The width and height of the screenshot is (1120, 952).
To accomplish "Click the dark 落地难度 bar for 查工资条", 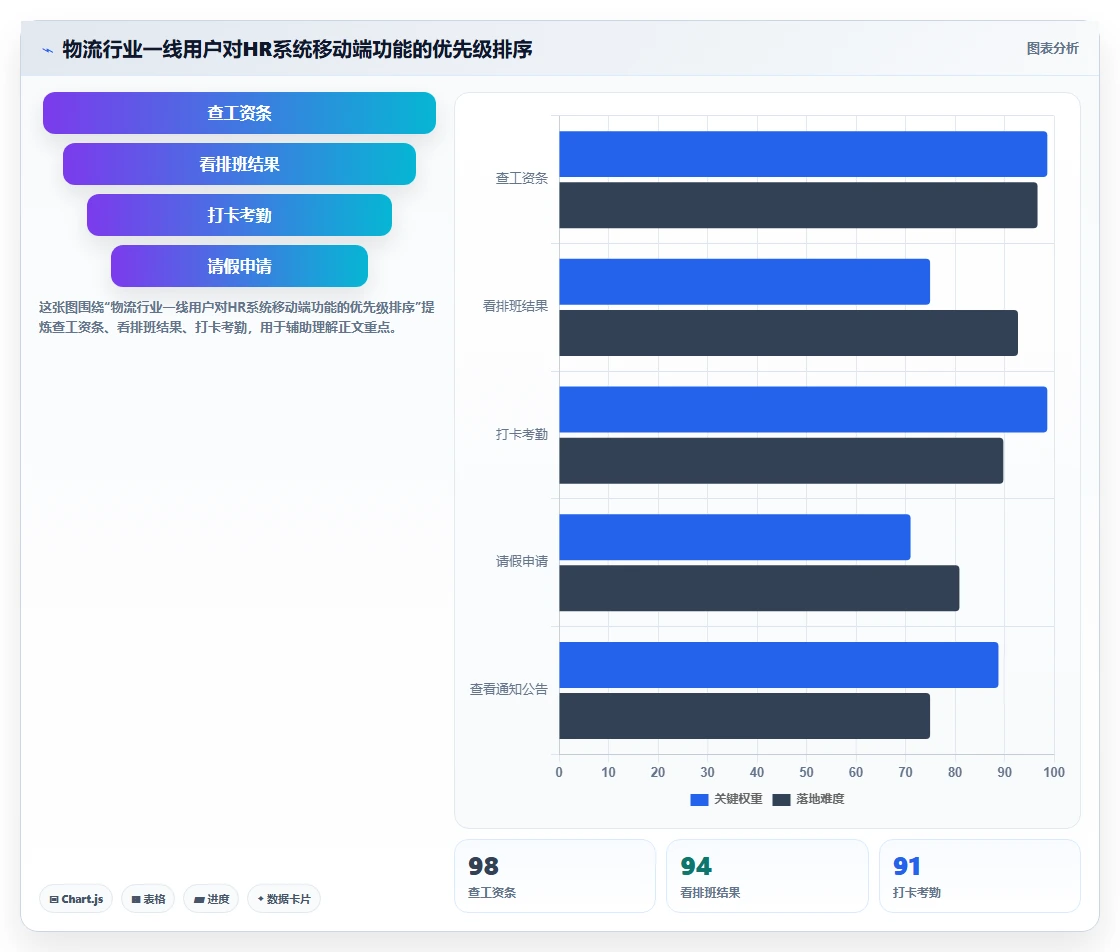I will click(798, 206).
